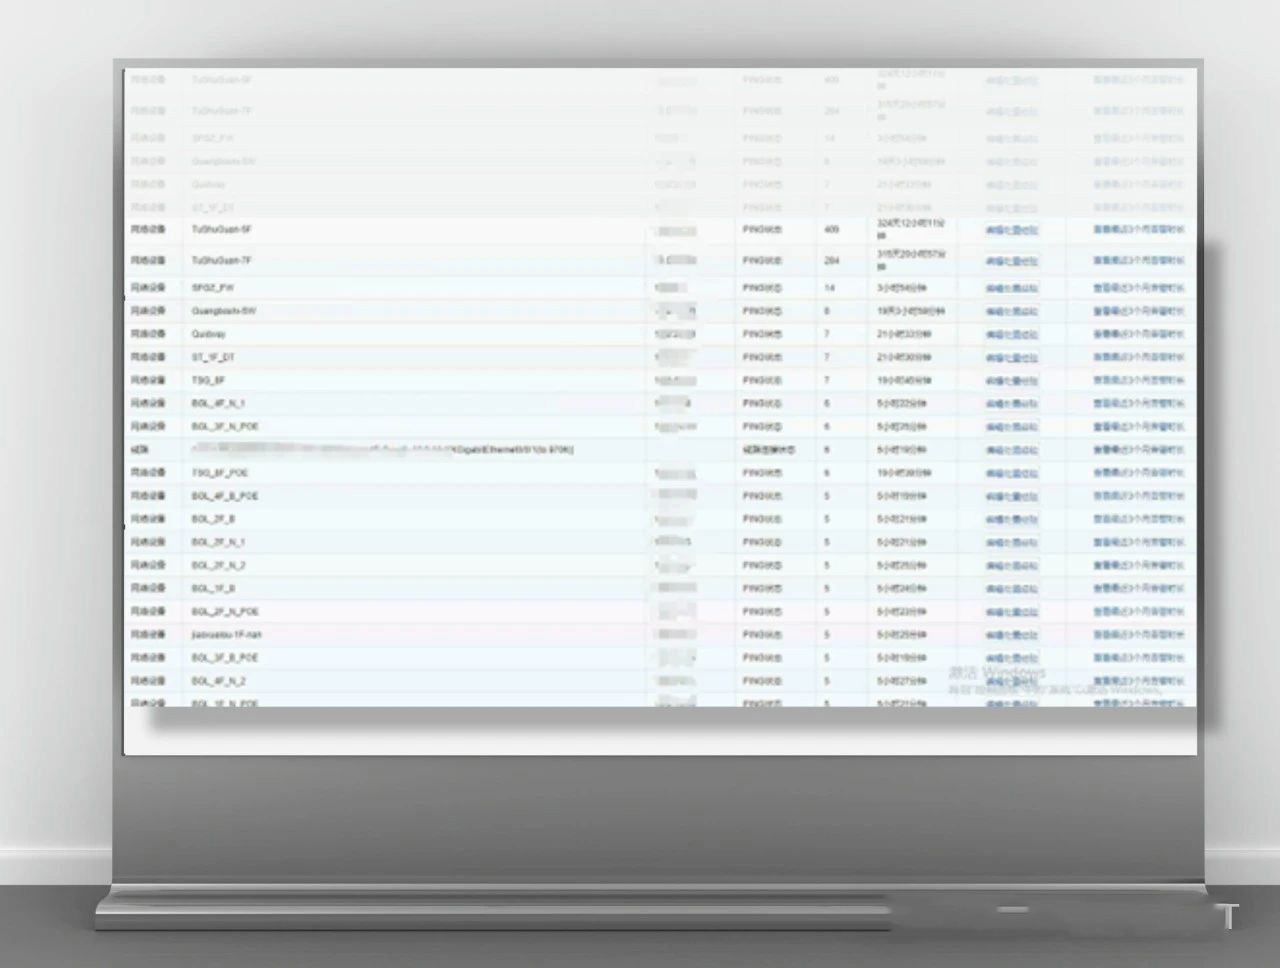The width and height of the screenshot is (1280, 968).
Task: Select the BOL_3F_N_POE device row name
Action: 224,426
